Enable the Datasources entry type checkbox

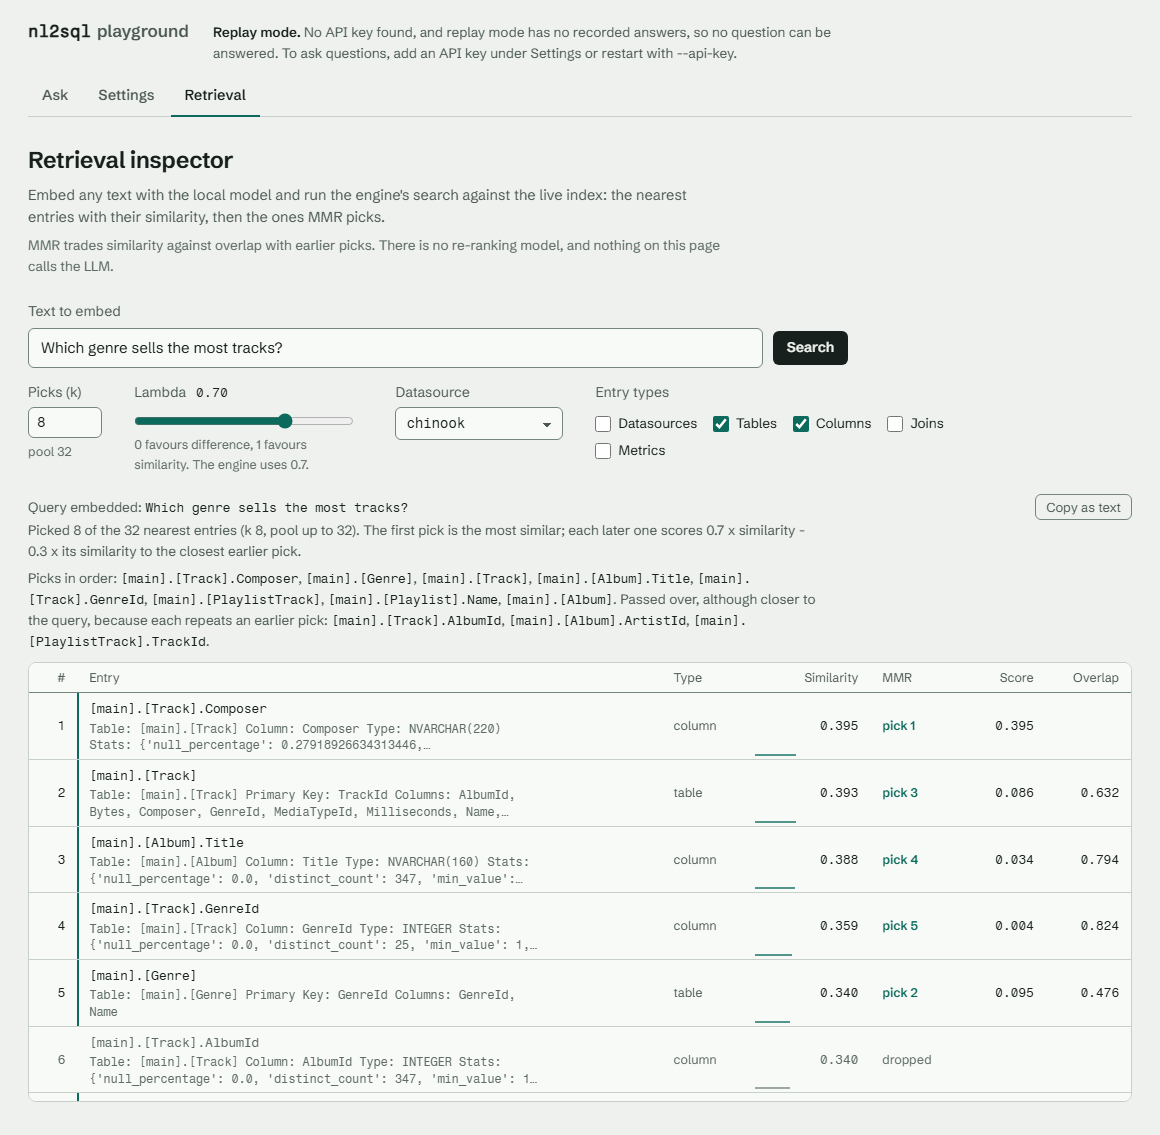(603, 424)
